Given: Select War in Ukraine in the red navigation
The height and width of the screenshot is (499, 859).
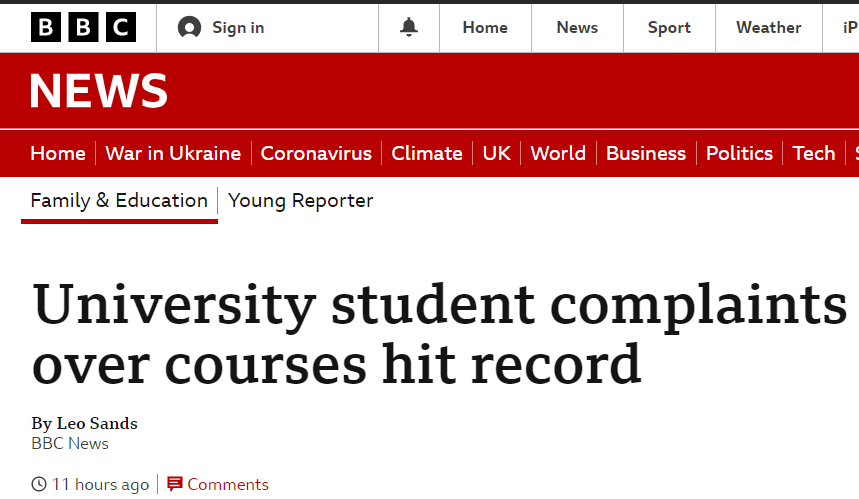Looking at the screenshot, I should pyautogui.click(x=173, y=153).
